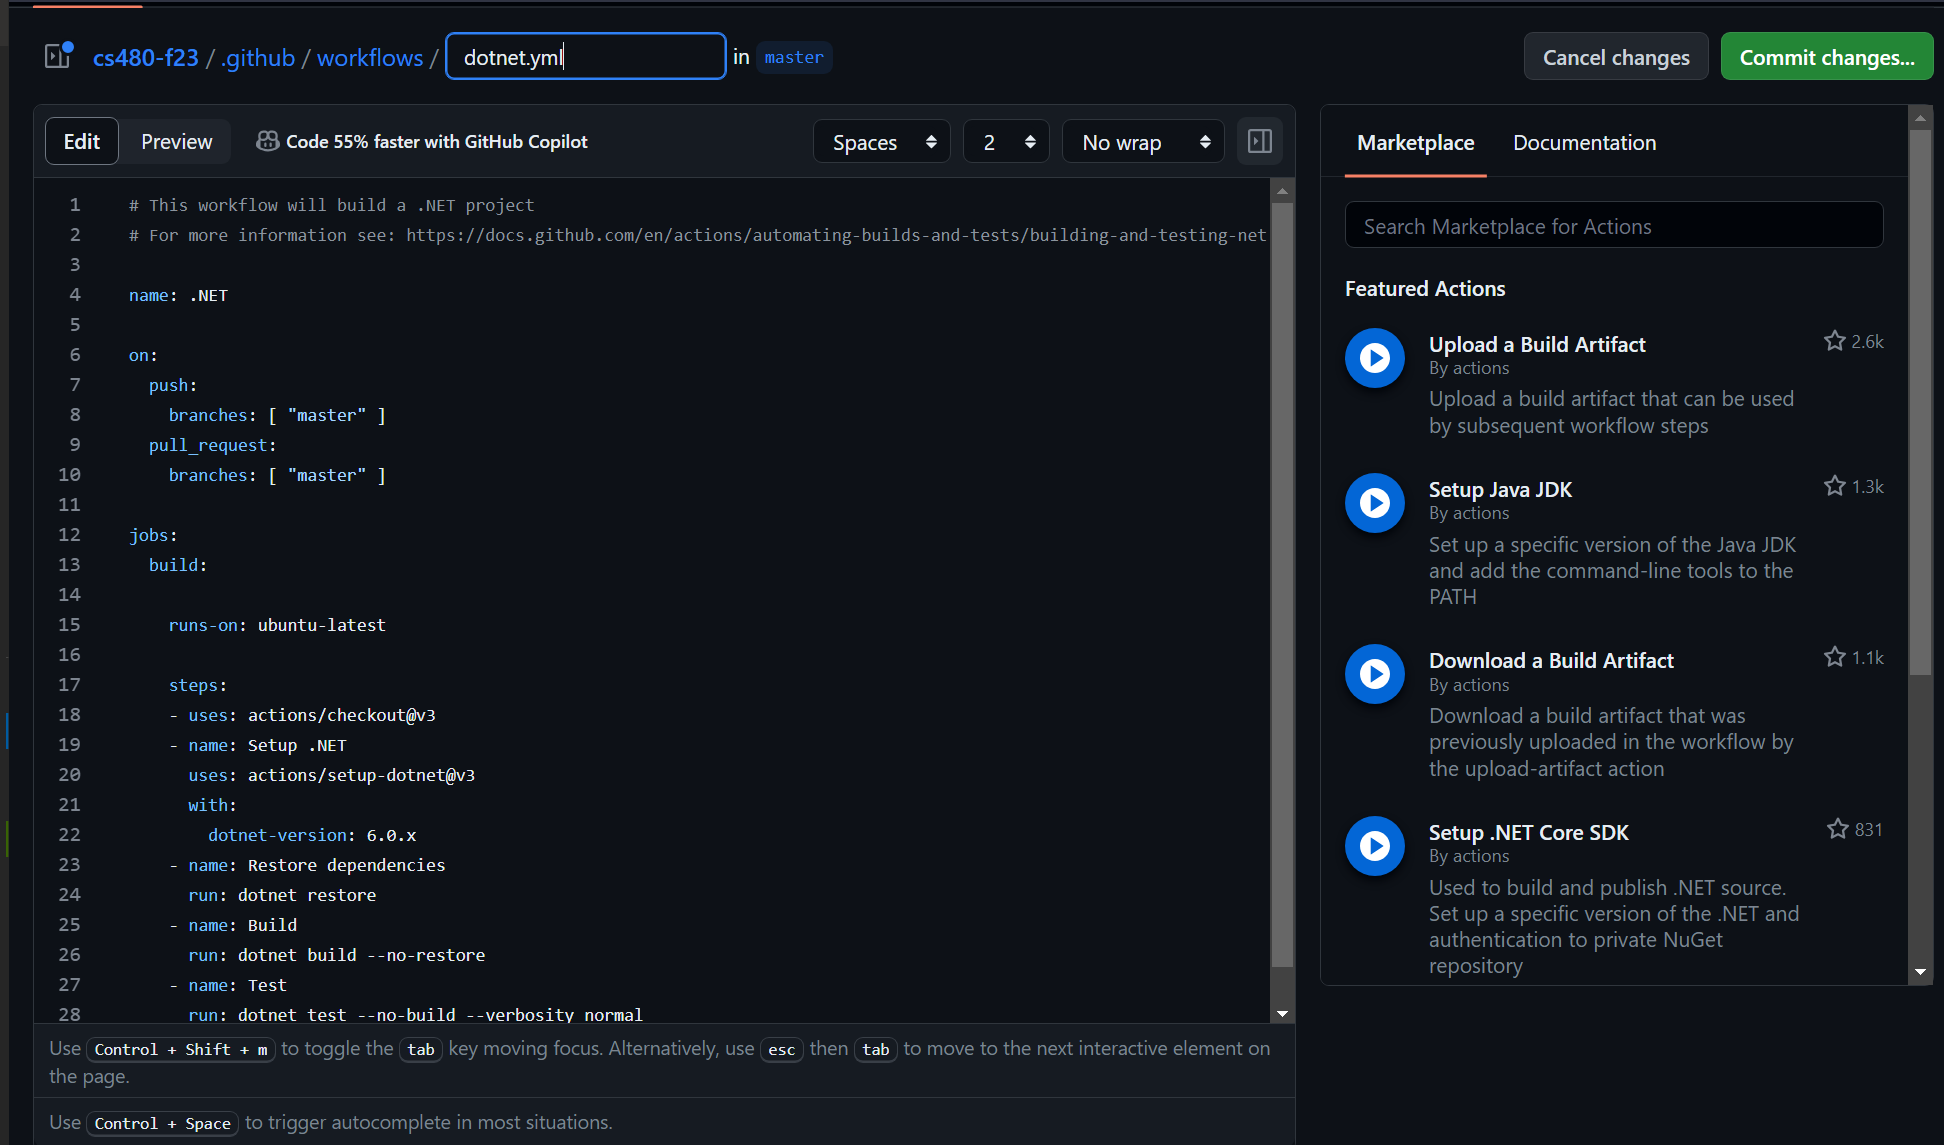Click the 'dotnet-version: 6.0.x' code line
The image size is (1944, 1145).
(x=312, y=835)
